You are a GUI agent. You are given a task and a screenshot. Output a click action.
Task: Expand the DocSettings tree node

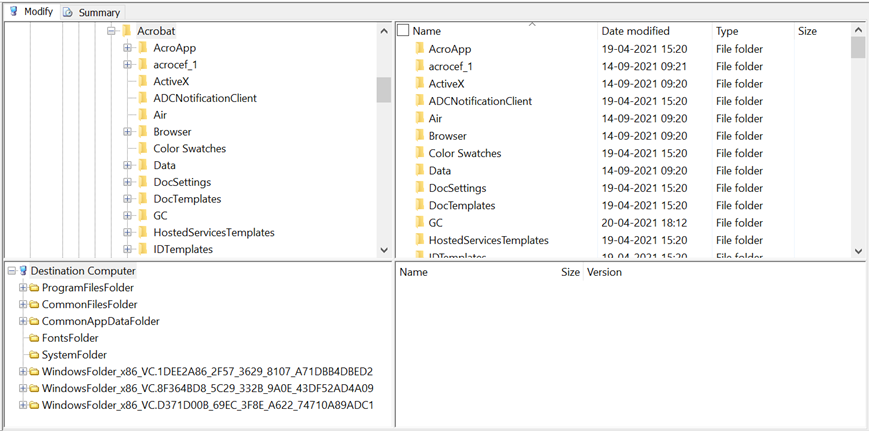127,182
